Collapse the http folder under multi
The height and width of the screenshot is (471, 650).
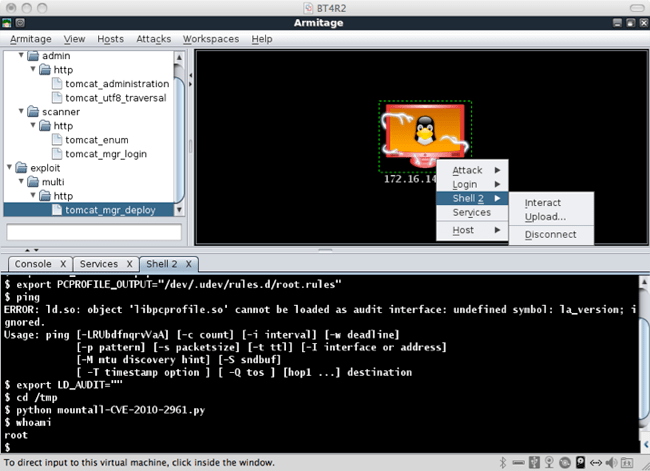(33, 195)
